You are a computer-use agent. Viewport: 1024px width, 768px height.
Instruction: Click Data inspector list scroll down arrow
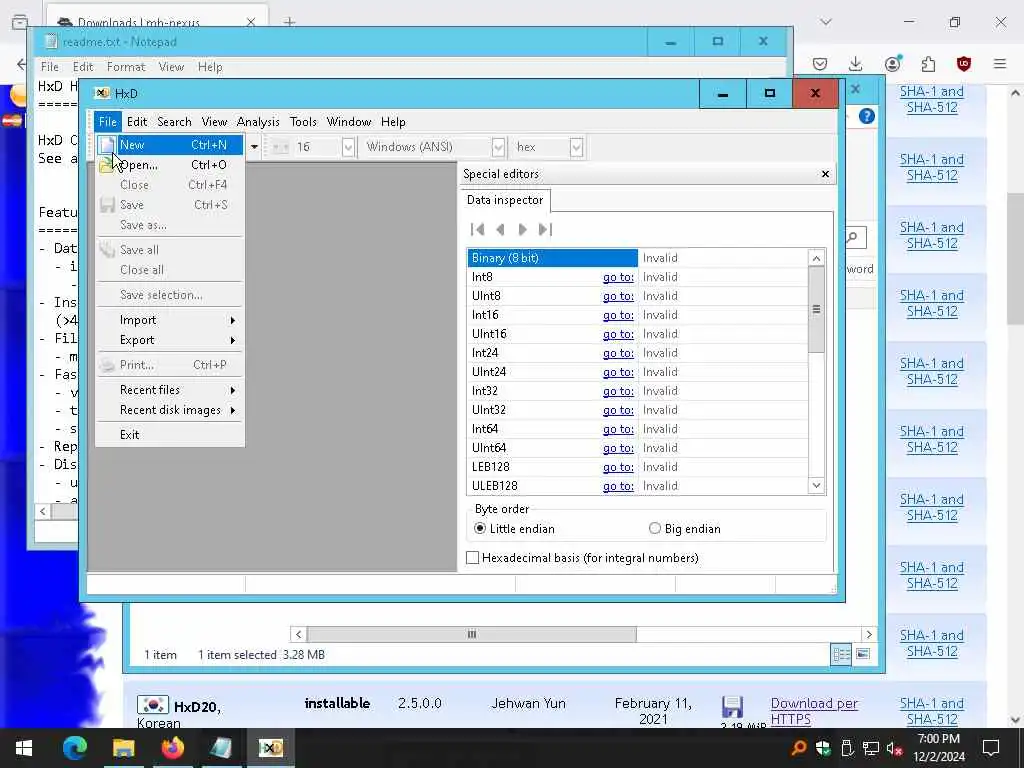[816, 485]
